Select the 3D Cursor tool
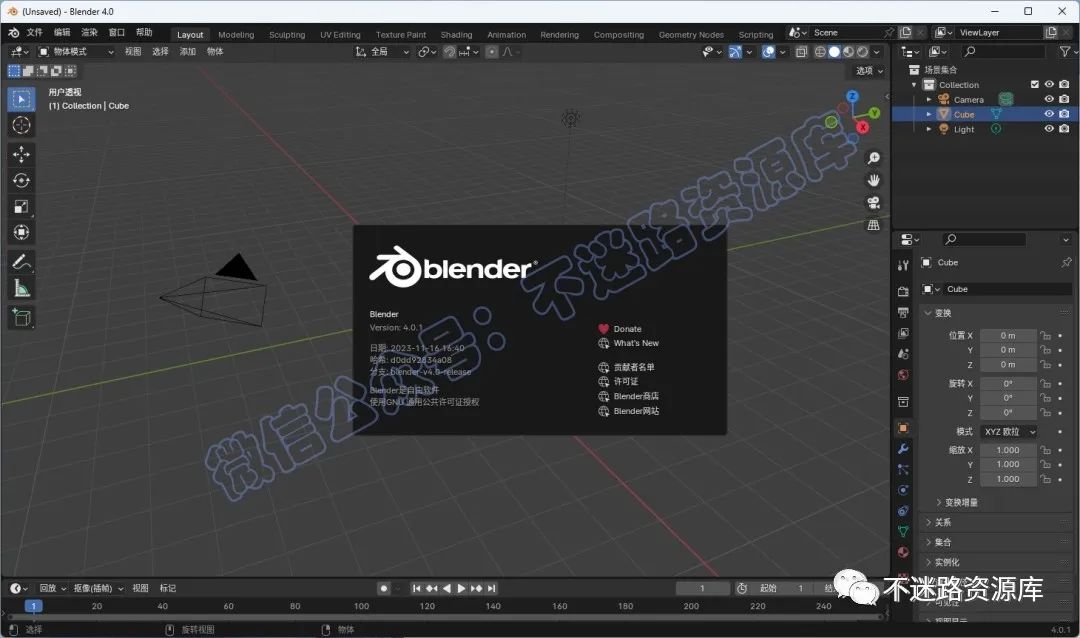Image resolution: width=1080 pixels, height=638 pixels. point(21,125)
